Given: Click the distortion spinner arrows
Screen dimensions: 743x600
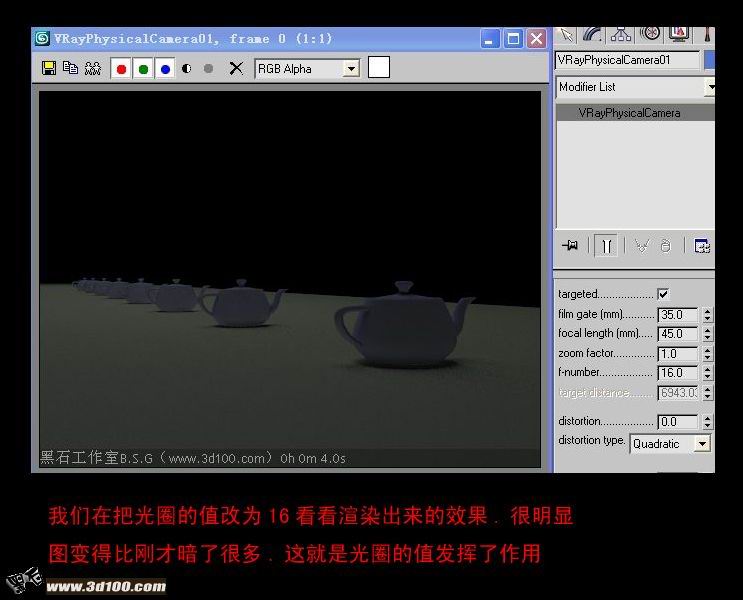Looking at the screenshot, I should point(707,422).
